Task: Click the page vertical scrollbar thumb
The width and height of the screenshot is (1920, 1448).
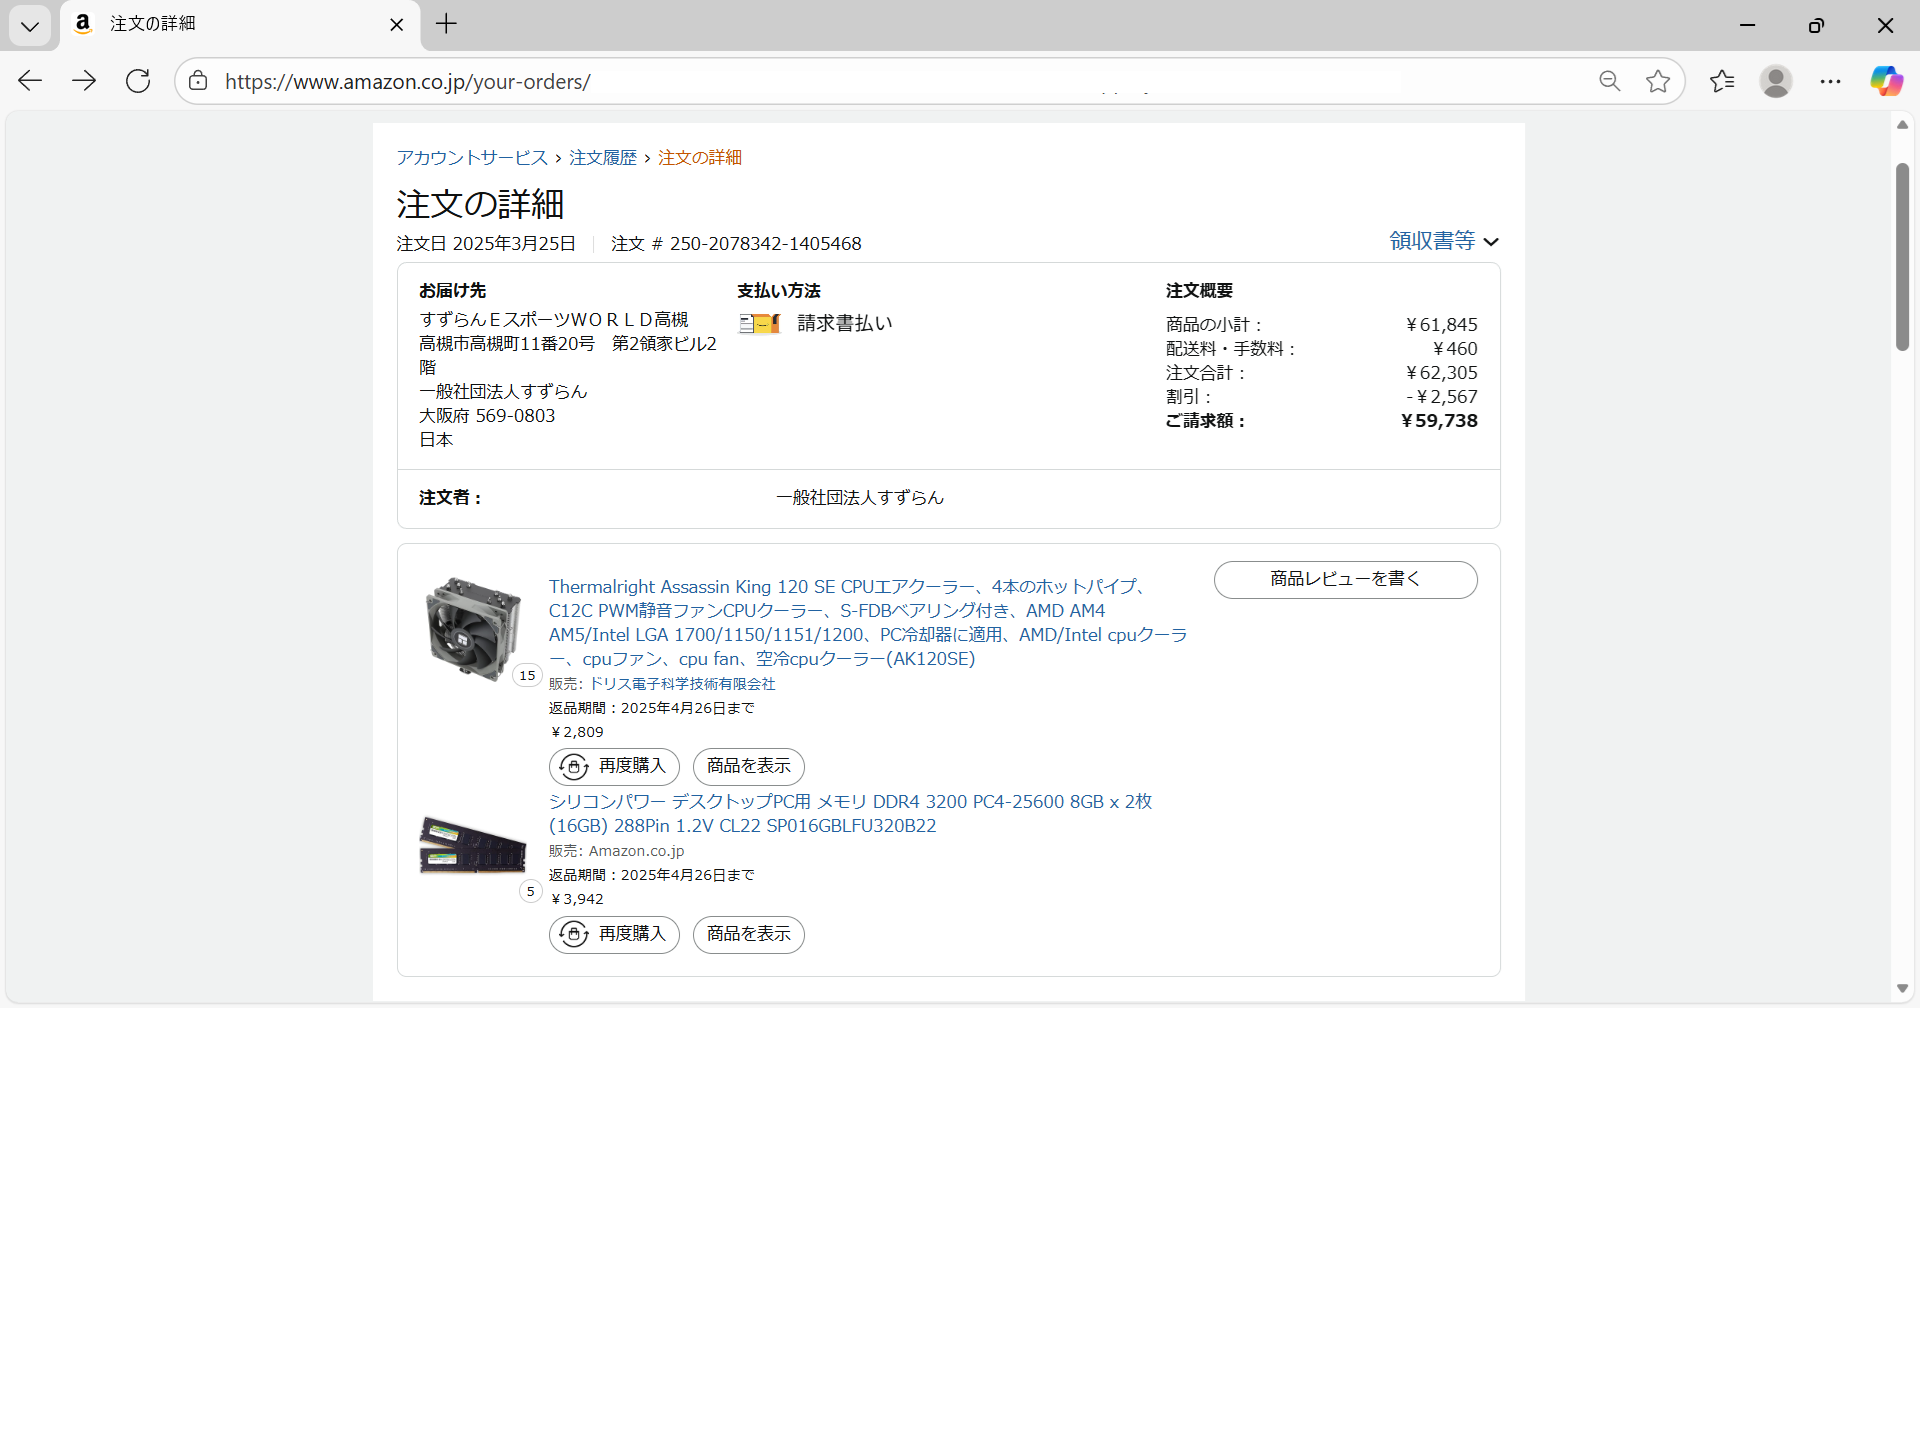Action: pos(1902,256)
